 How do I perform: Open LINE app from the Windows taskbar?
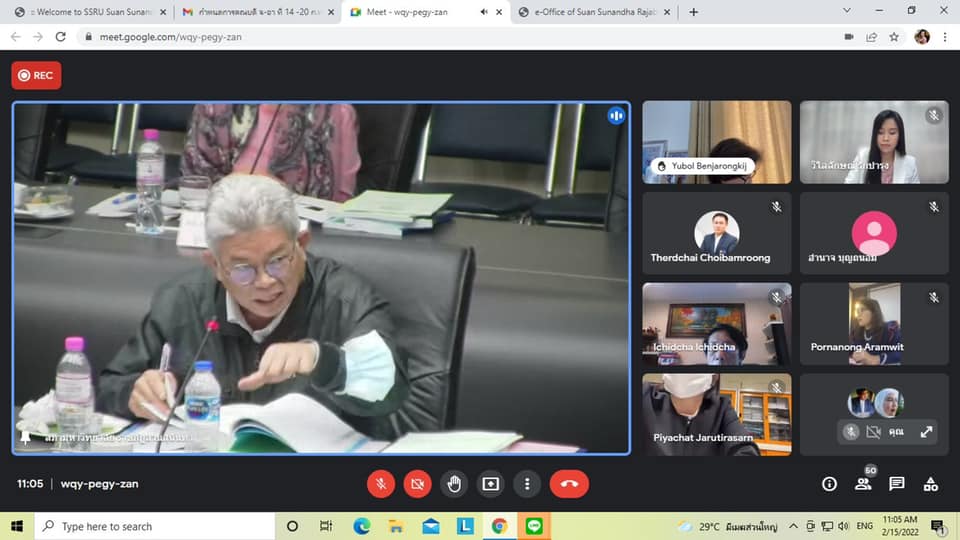click(533, 526)
